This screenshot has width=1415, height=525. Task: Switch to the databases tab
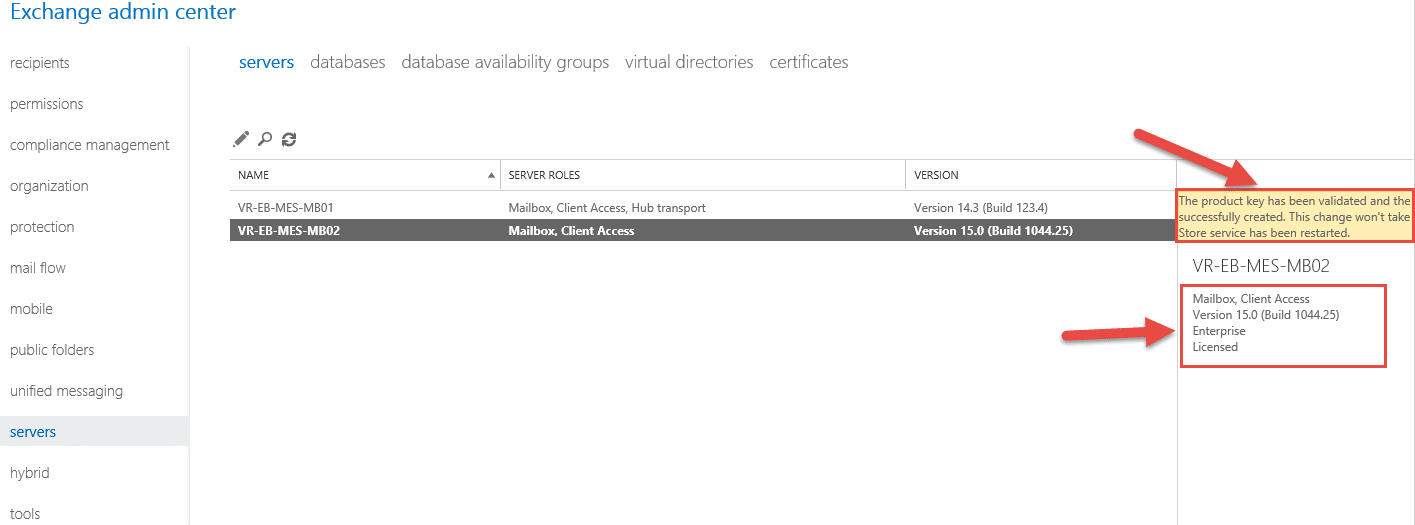point(347,62)
